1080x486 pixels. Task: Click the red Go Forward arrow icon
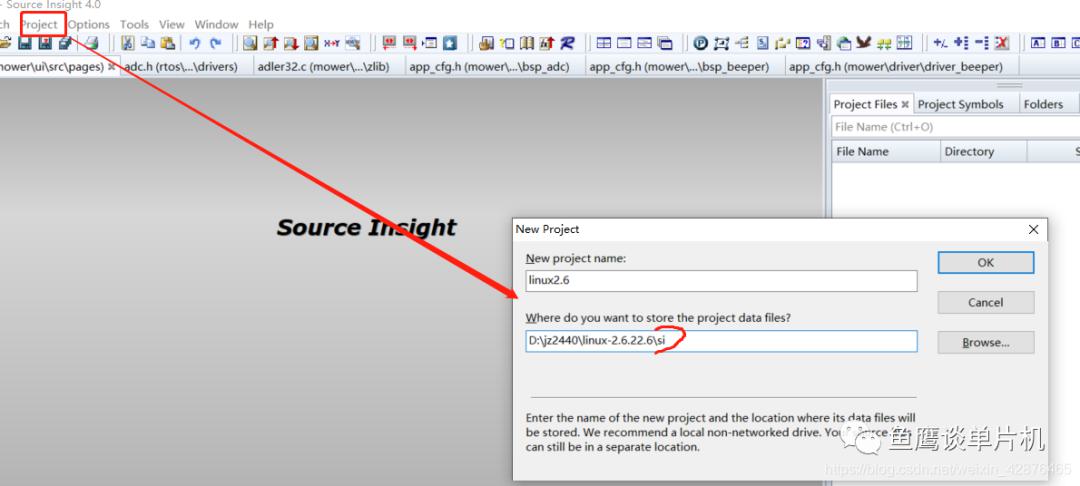410,43
